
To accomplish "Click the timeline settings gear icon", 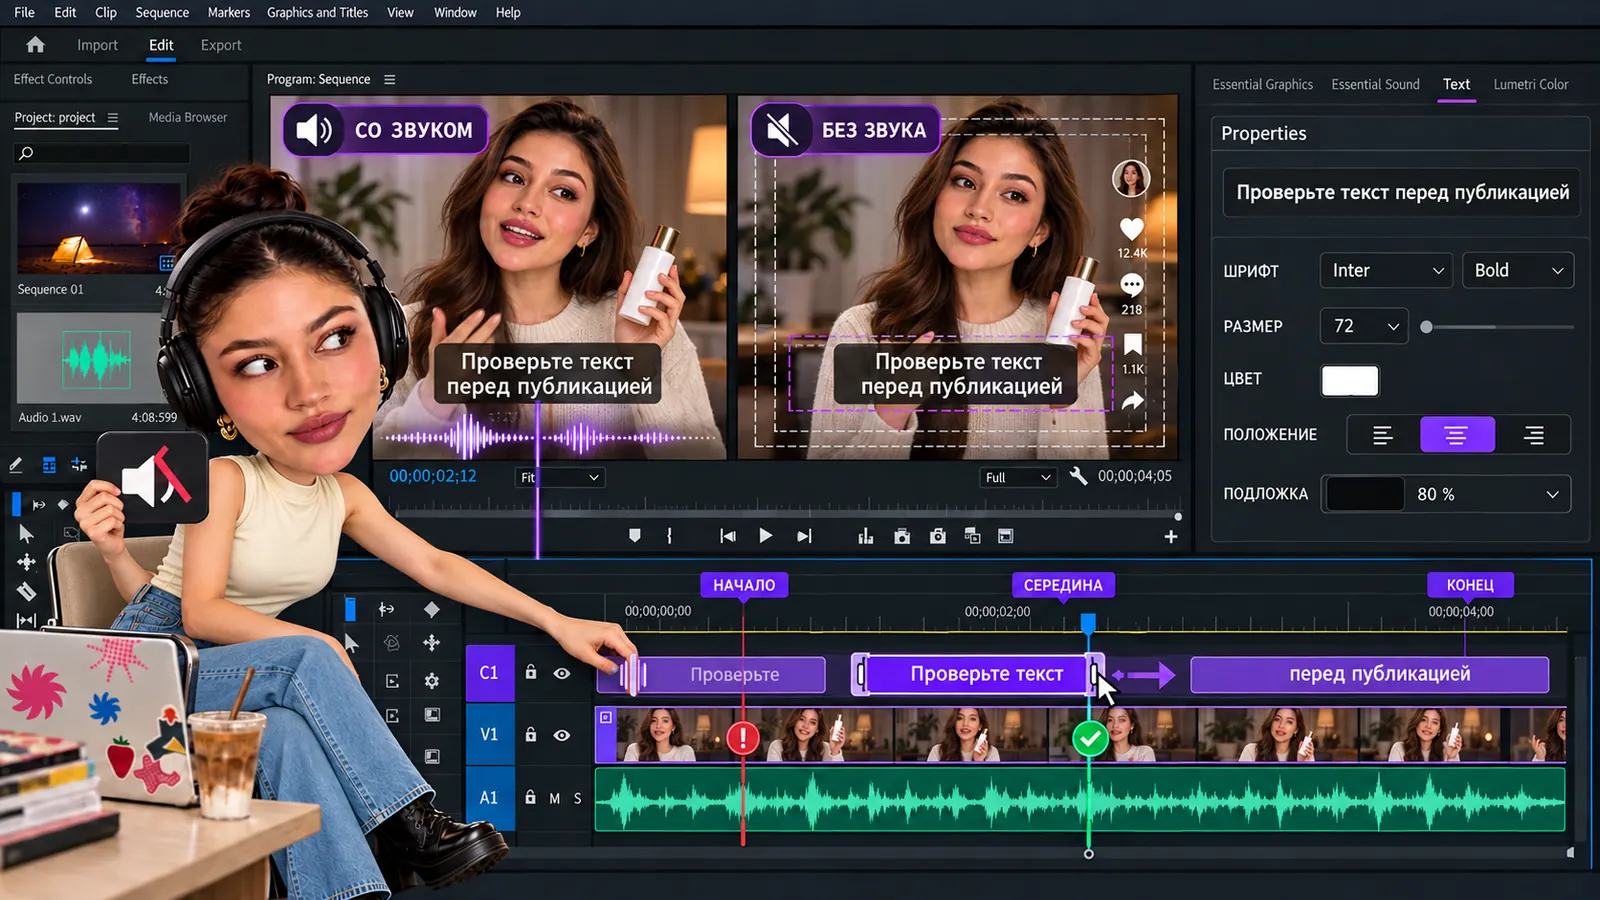I will tap(432, 681).
